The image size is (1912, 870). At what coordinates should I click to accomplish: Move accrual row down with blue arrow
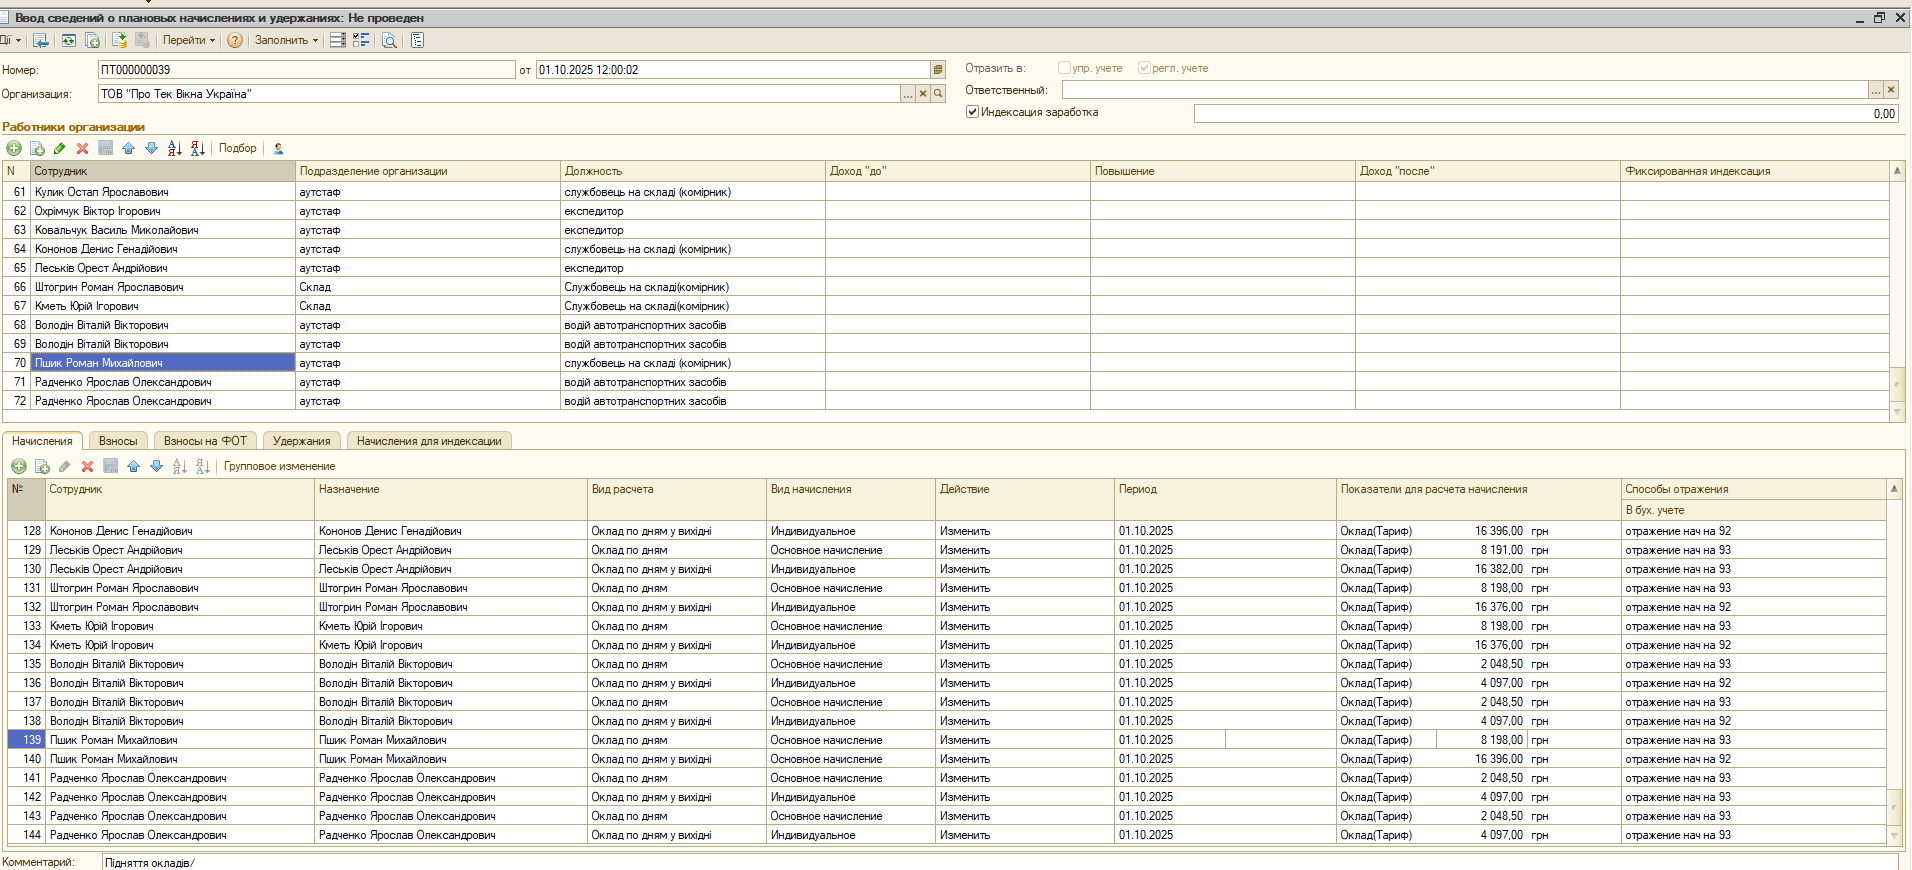point(156,466)
